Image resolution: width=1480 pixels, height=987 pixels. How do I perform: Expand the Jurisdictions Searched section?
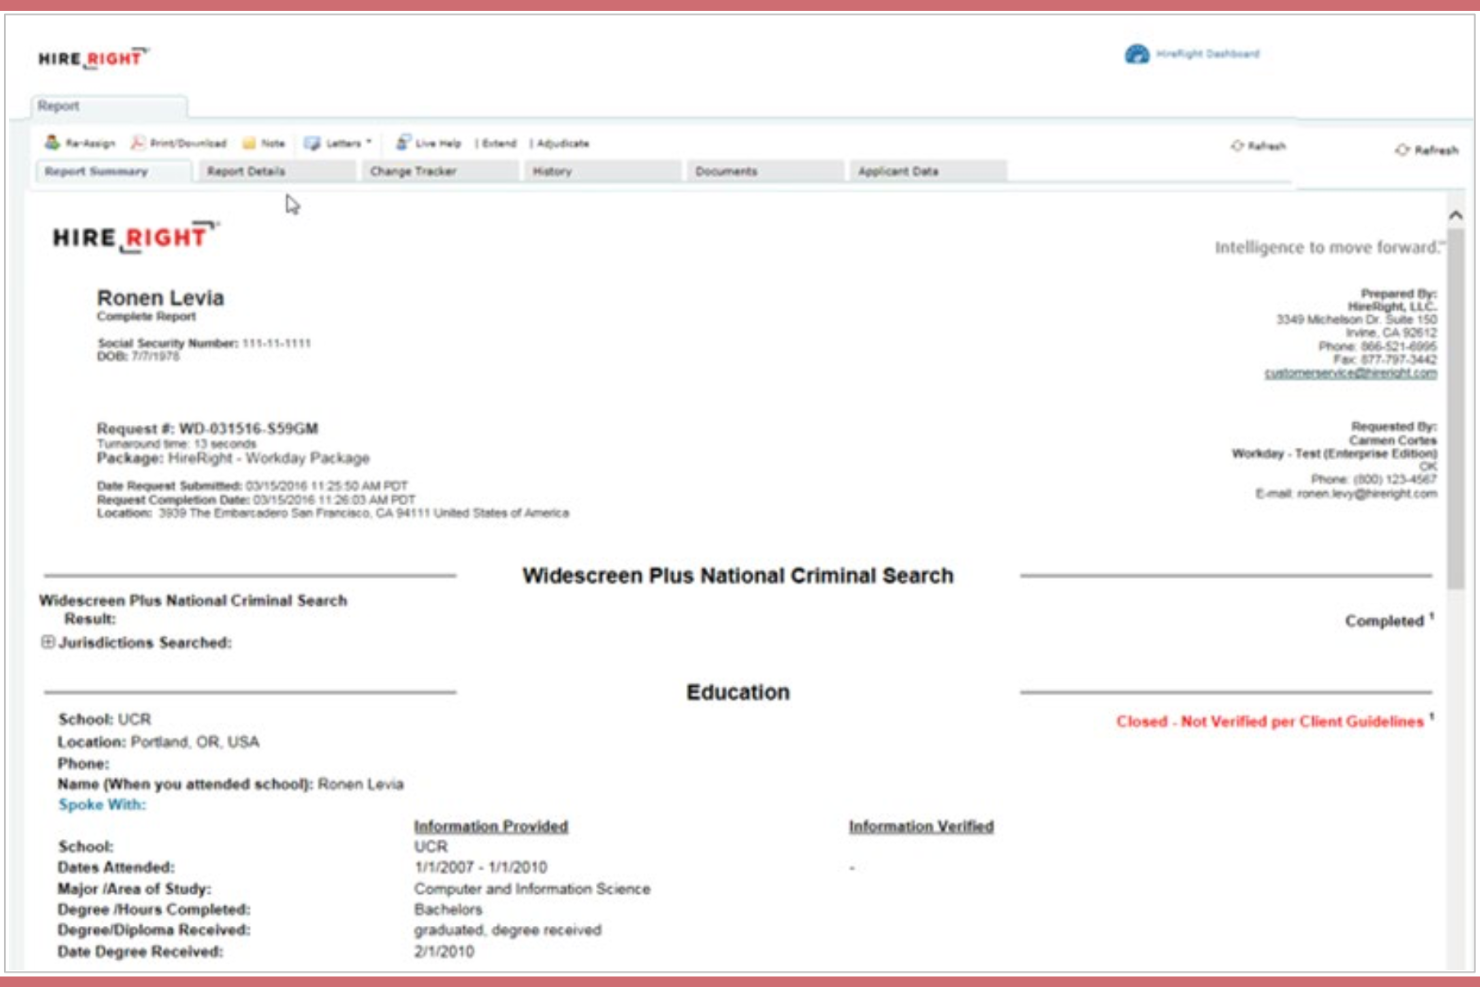[48, 642]
